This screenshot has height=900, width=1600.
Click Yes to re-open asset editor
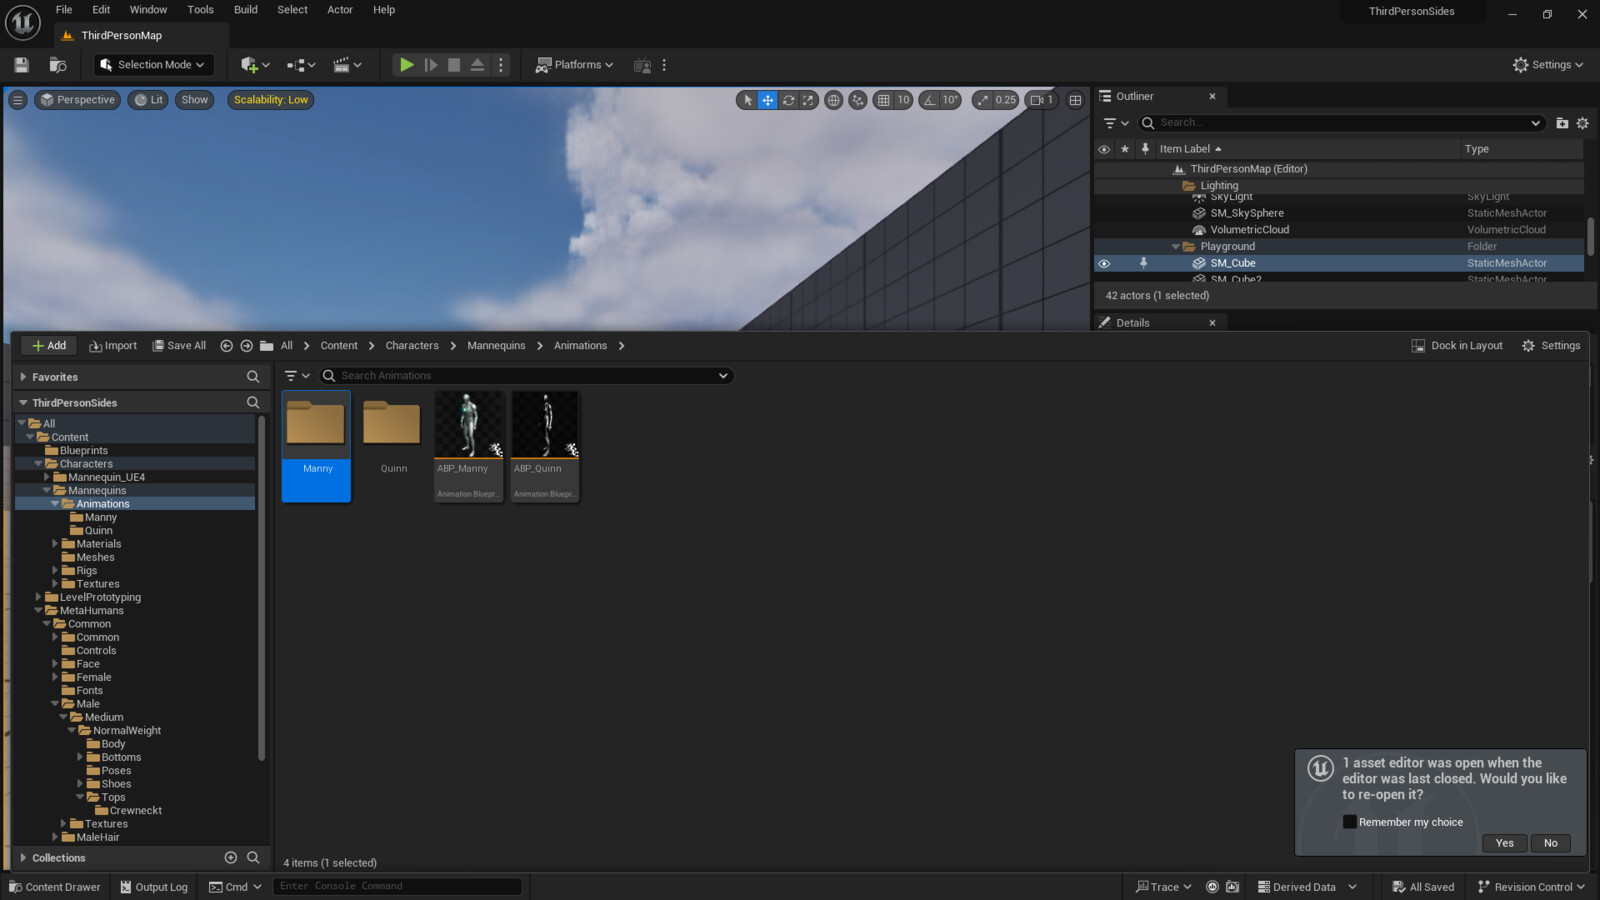[x=1504, y=843]
